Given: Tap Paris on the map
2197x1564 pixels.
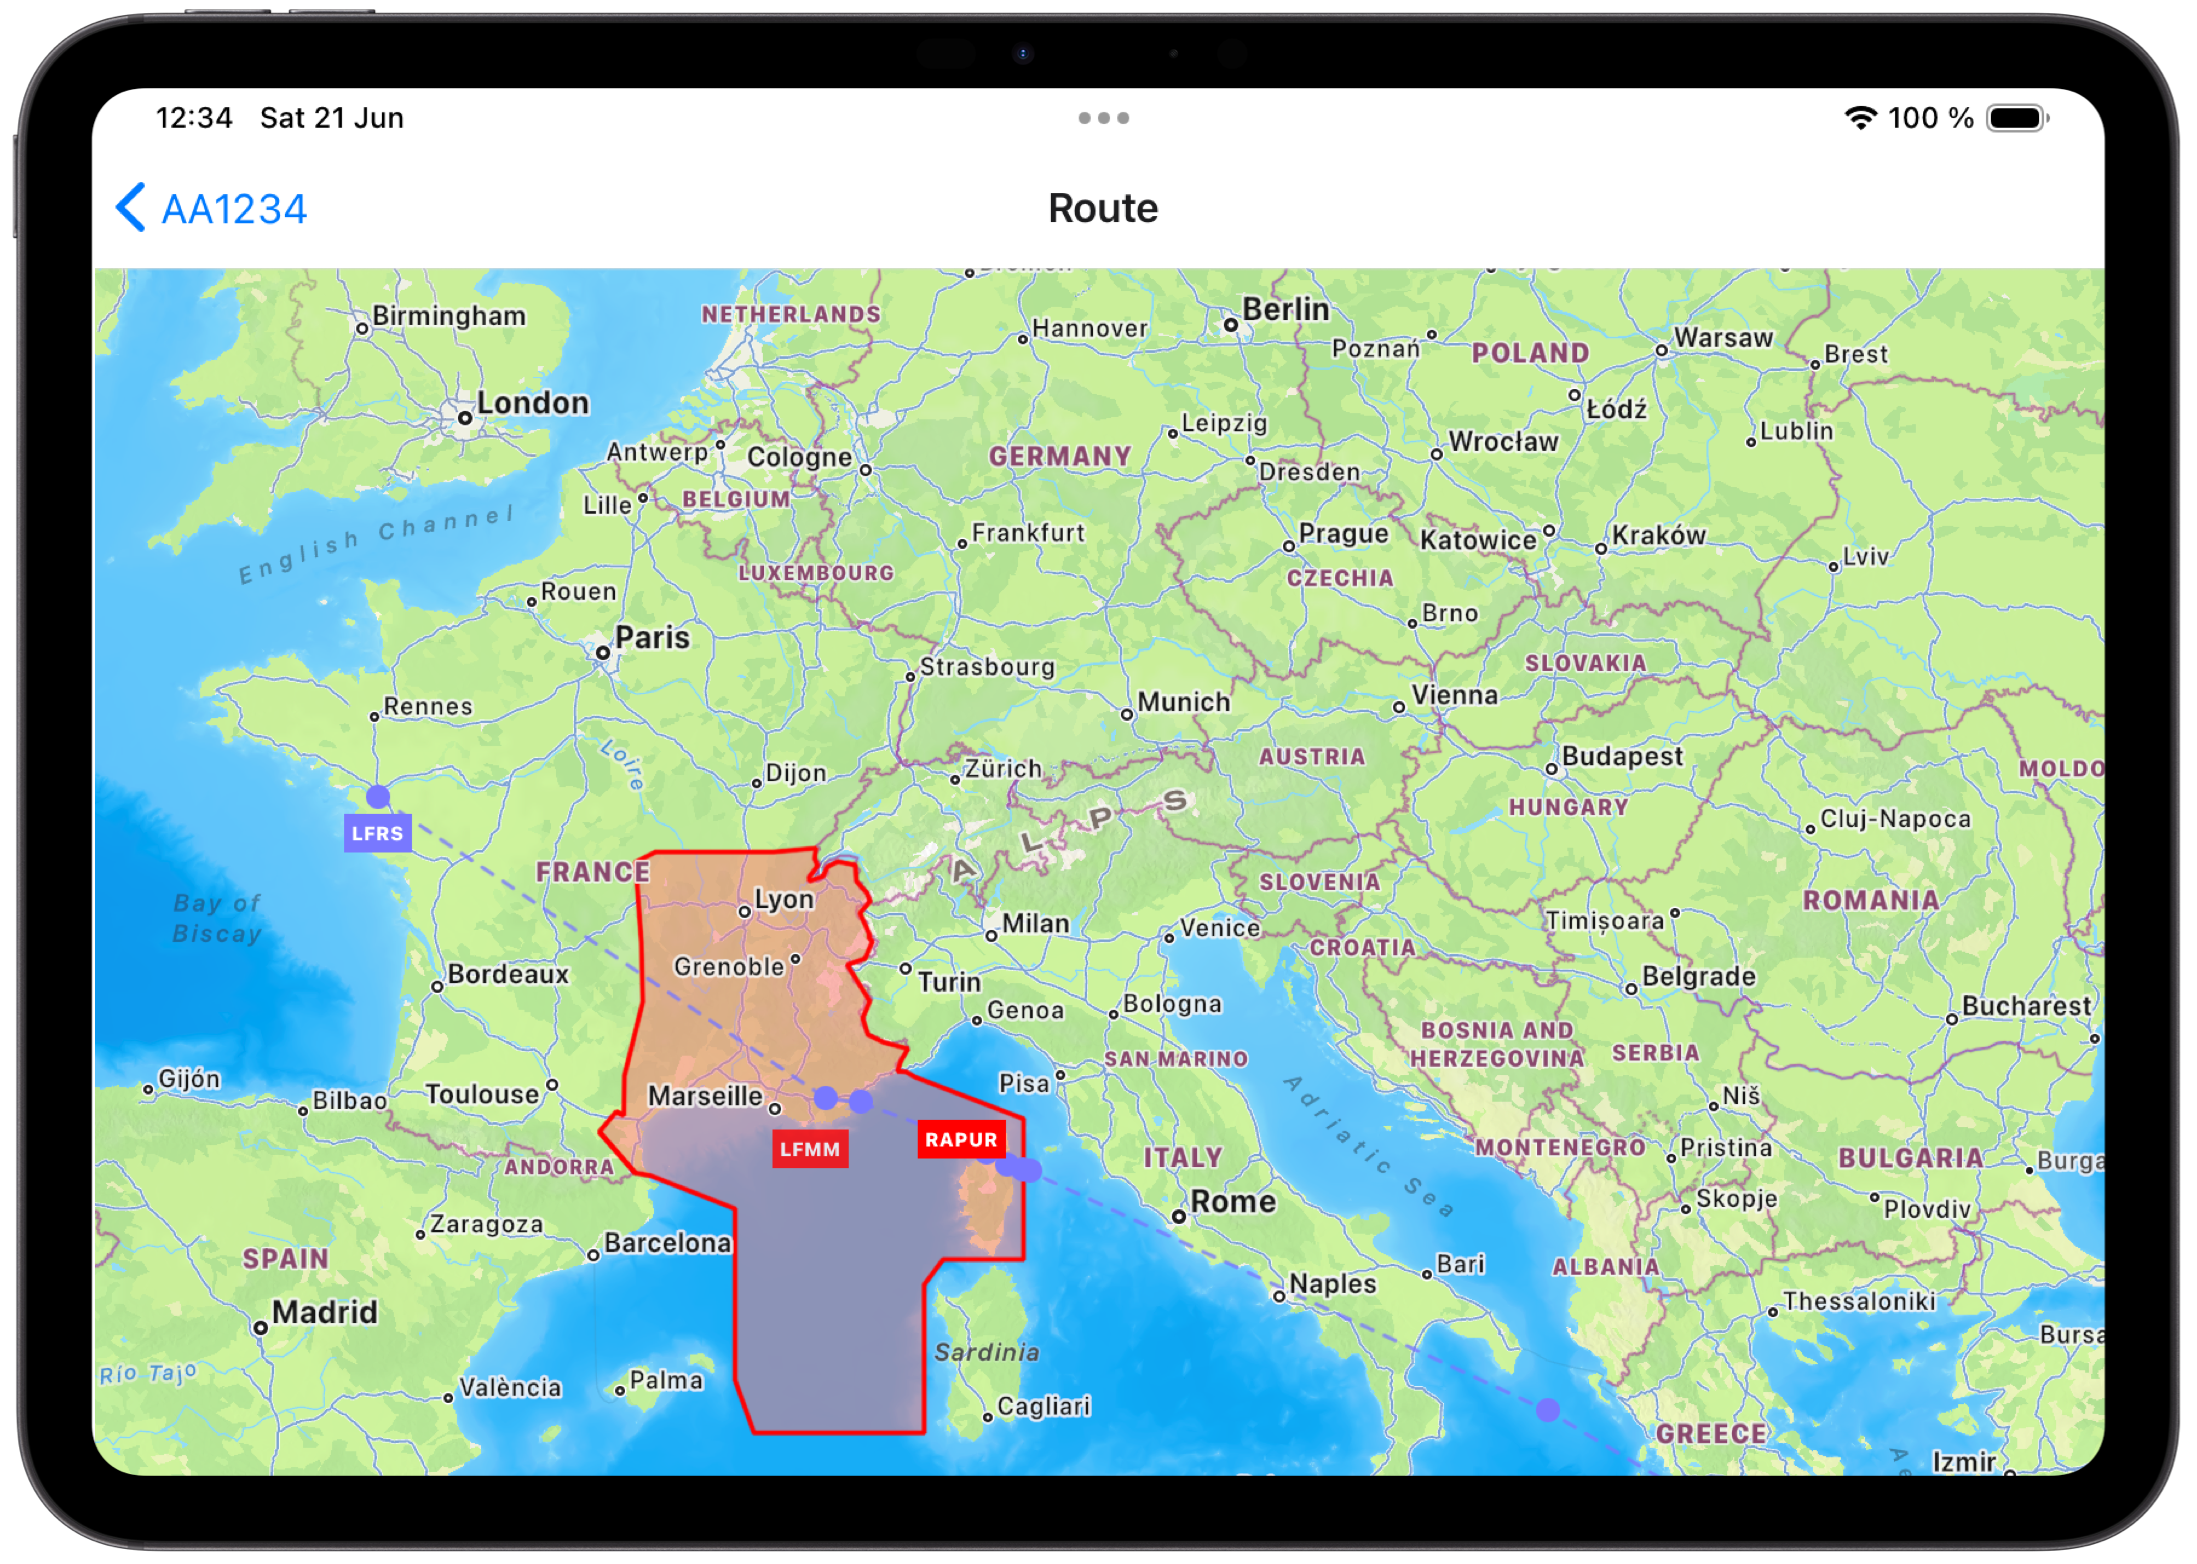Looking at the screenshot, I should [x=652, y=637].
